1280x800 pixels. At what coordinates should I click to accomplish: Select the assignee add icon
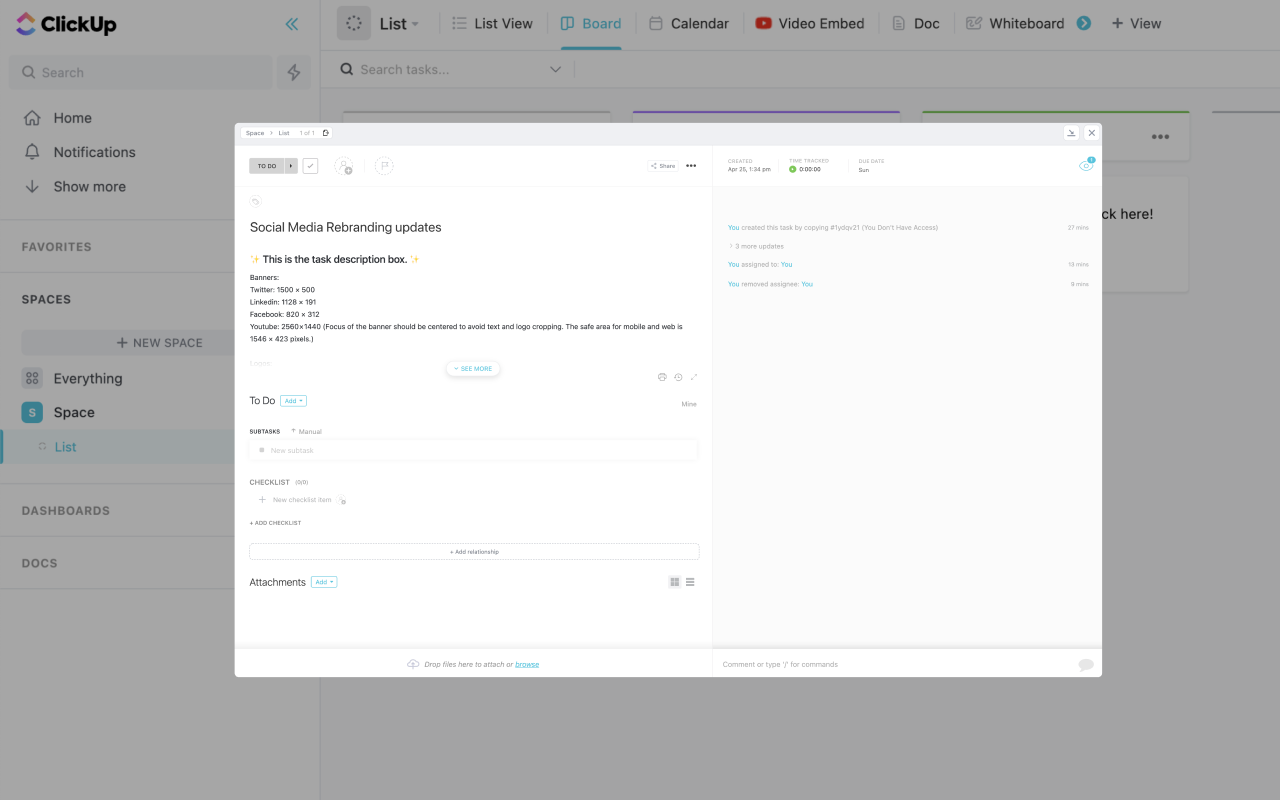click(344, 165)
